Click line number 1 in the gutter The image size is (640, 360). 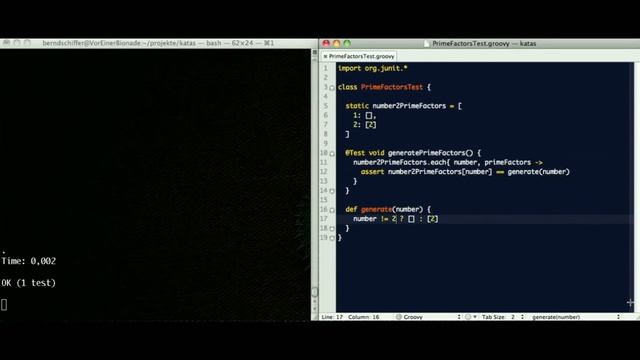pyautogui.click(x=325, y=68)
